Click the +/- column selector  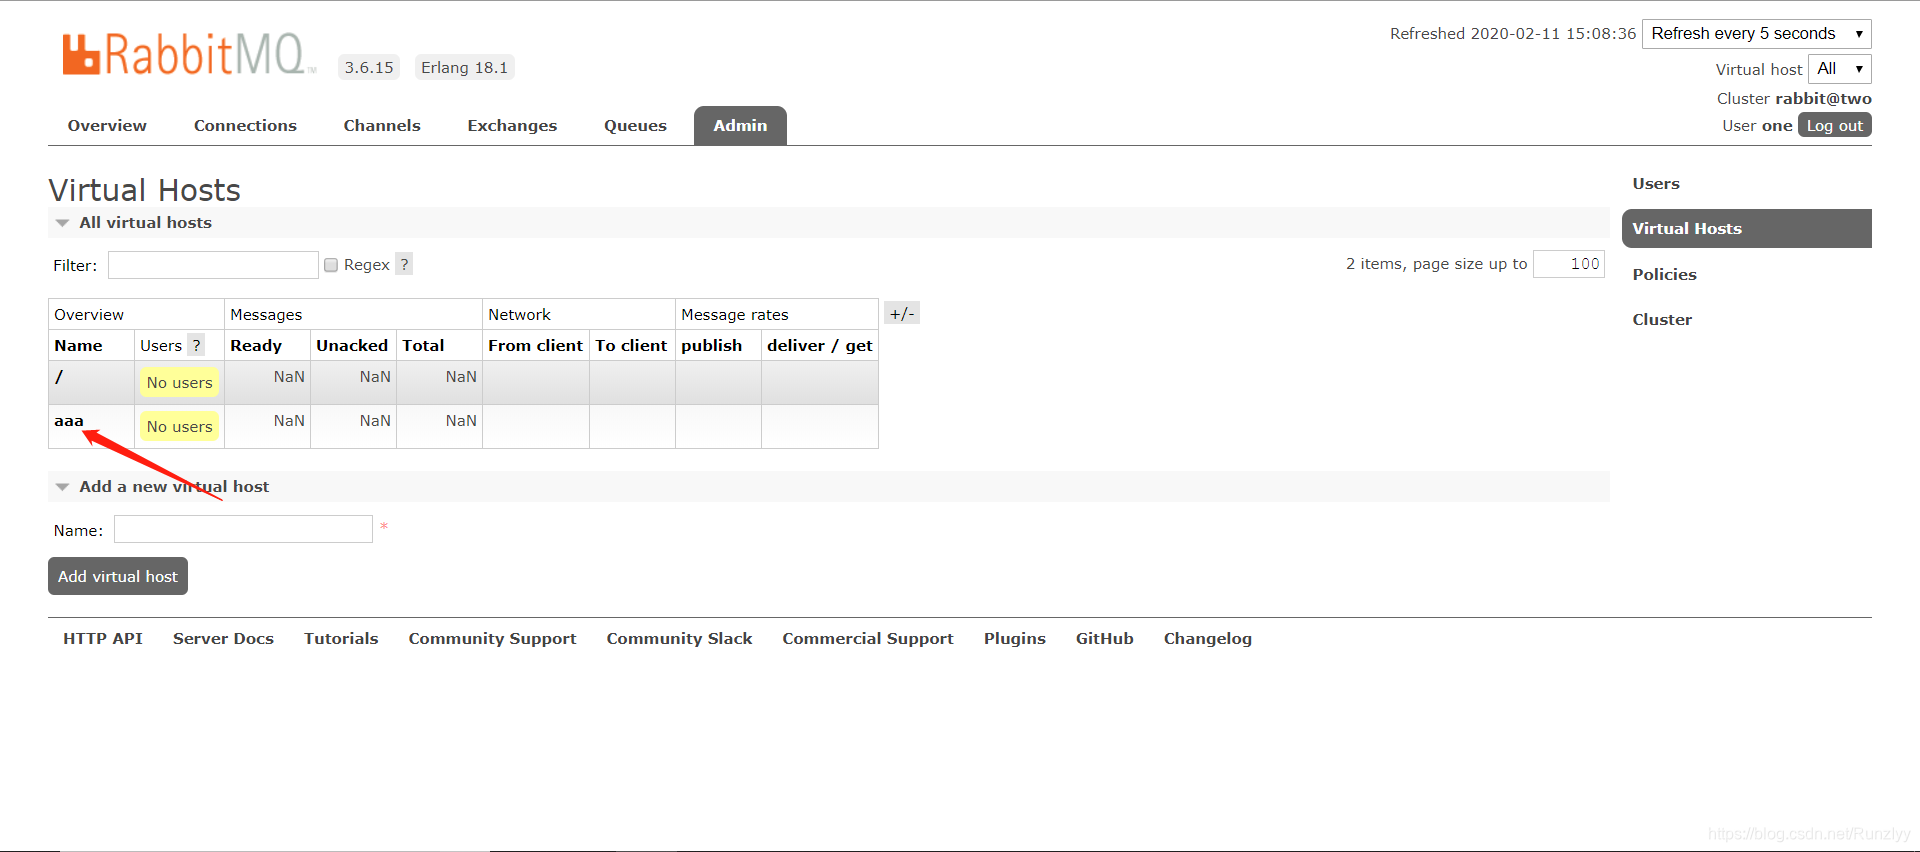902,313
